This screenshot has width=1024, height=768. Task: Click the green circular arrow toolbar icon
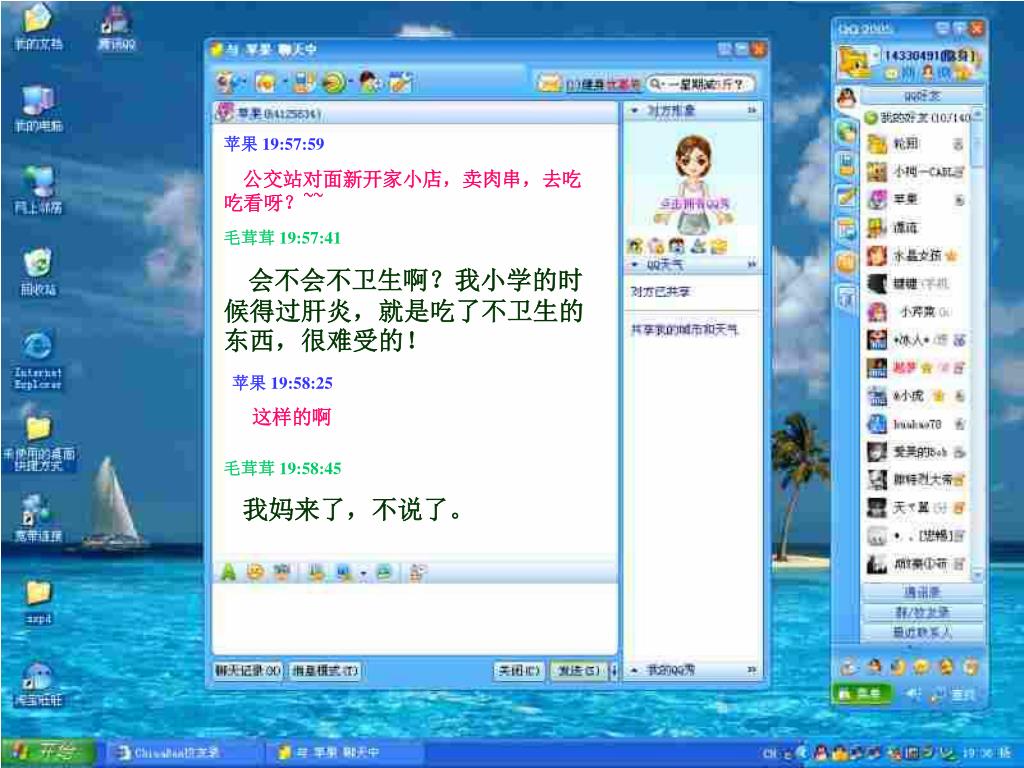334,82
